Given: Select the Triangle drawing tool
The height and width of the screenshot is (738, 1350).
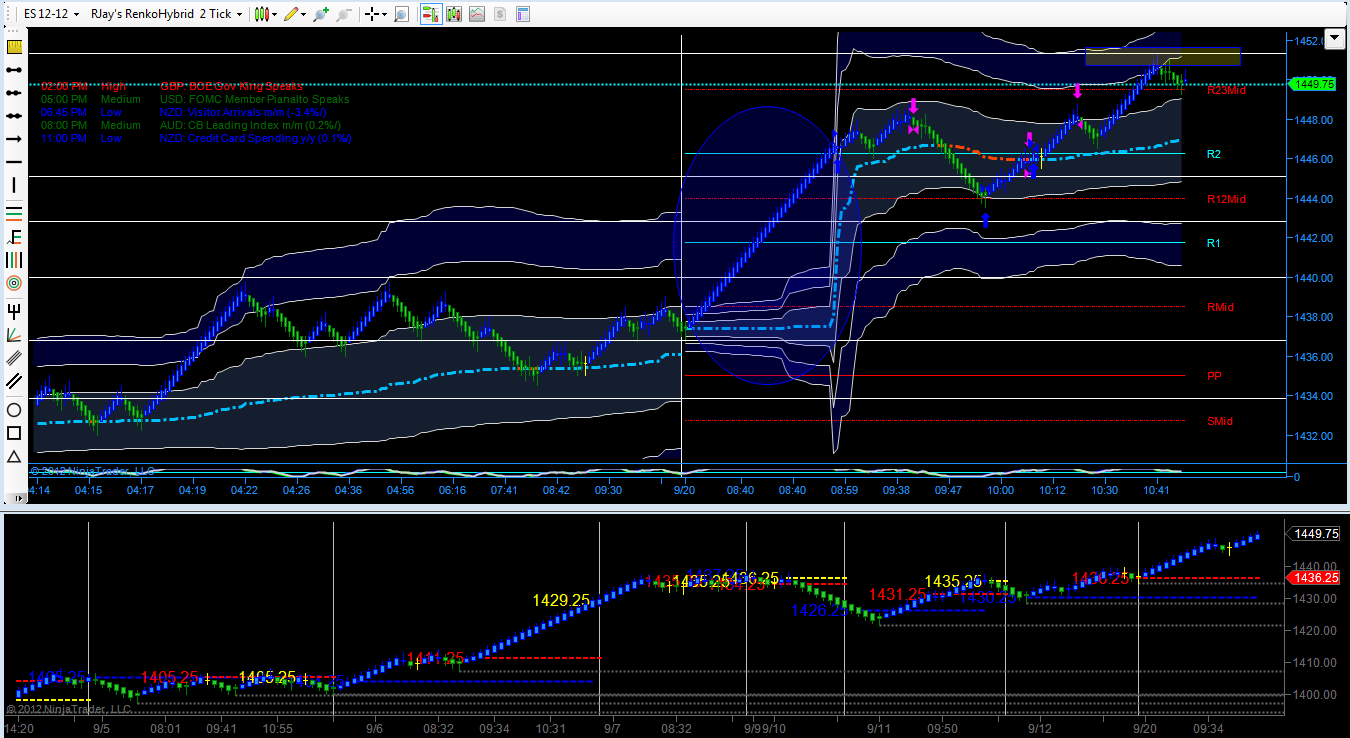Looking at the screenshot, I should click(14, 457).
